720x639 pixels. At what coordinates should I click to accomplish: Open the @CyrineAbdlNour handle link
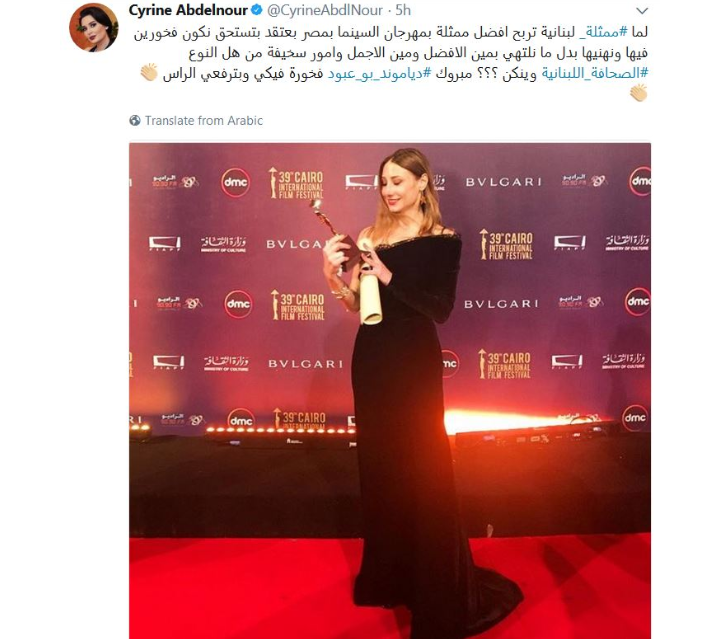point(325,10)
